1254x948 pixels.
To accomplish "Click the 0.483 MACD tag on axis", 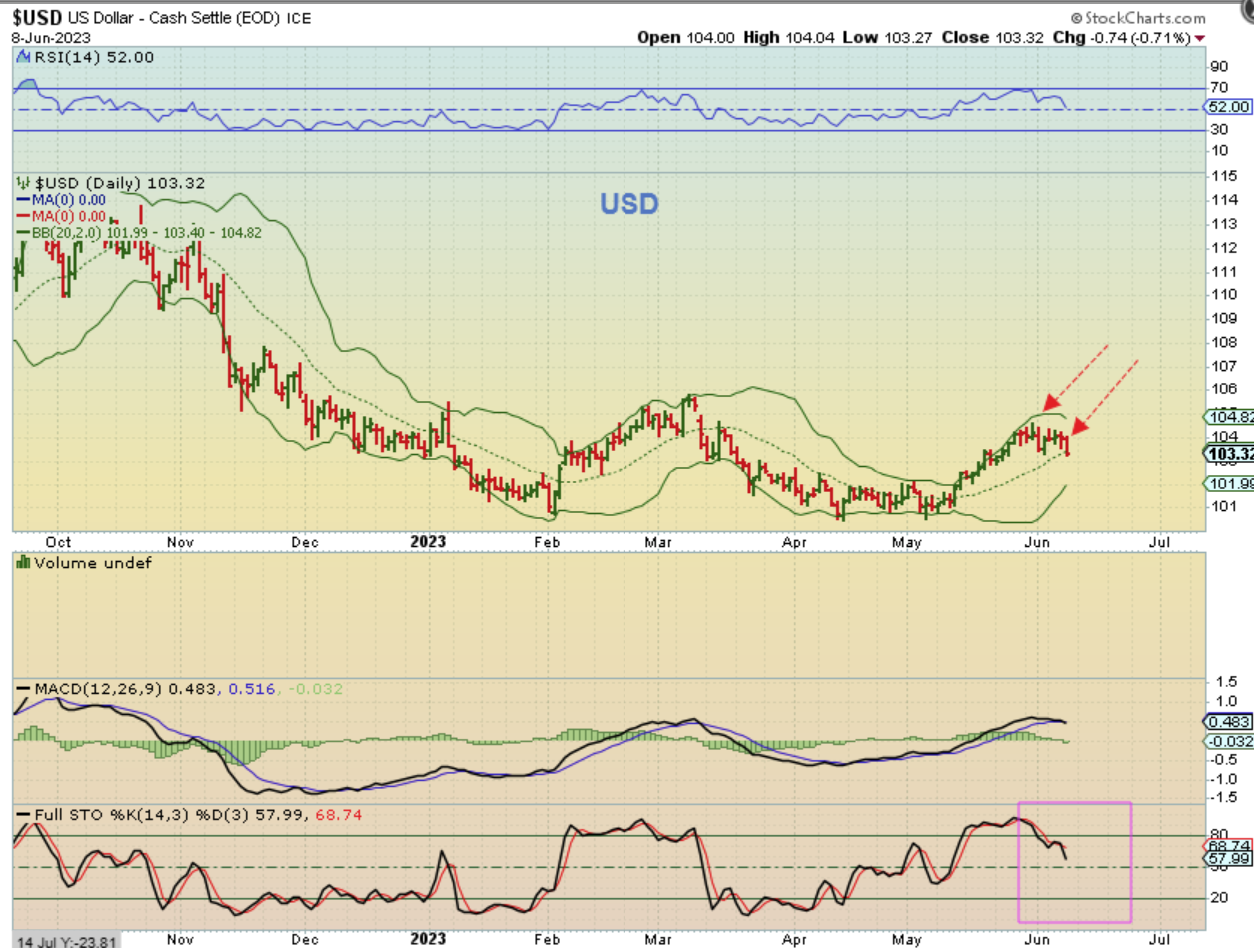I will tap(1230, 721).
